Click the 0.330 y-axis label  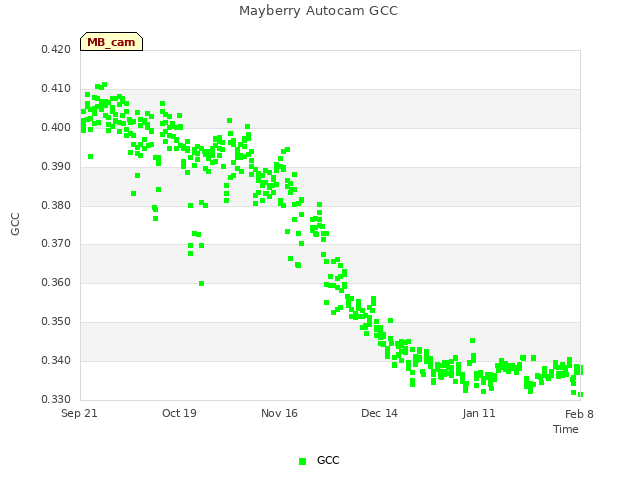56,399
